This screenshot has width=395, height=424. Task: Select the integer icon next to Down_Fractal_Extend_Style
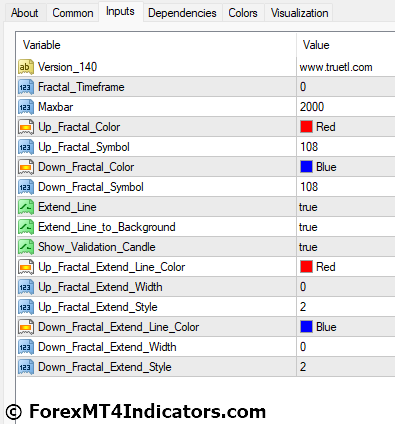pyautogui.click(x=26, y=367)
